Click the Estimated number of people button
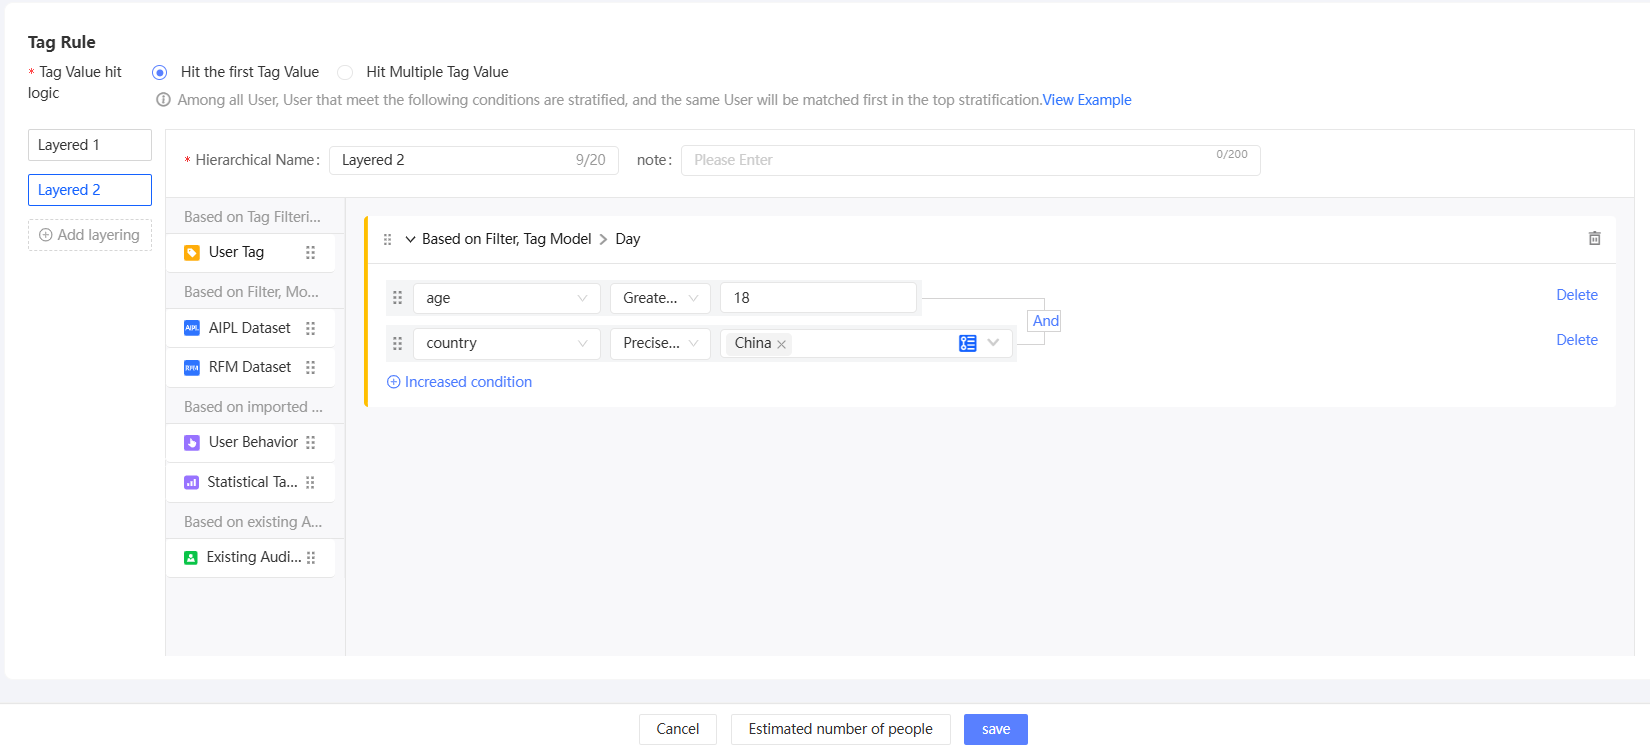 [x=840, y=729]
